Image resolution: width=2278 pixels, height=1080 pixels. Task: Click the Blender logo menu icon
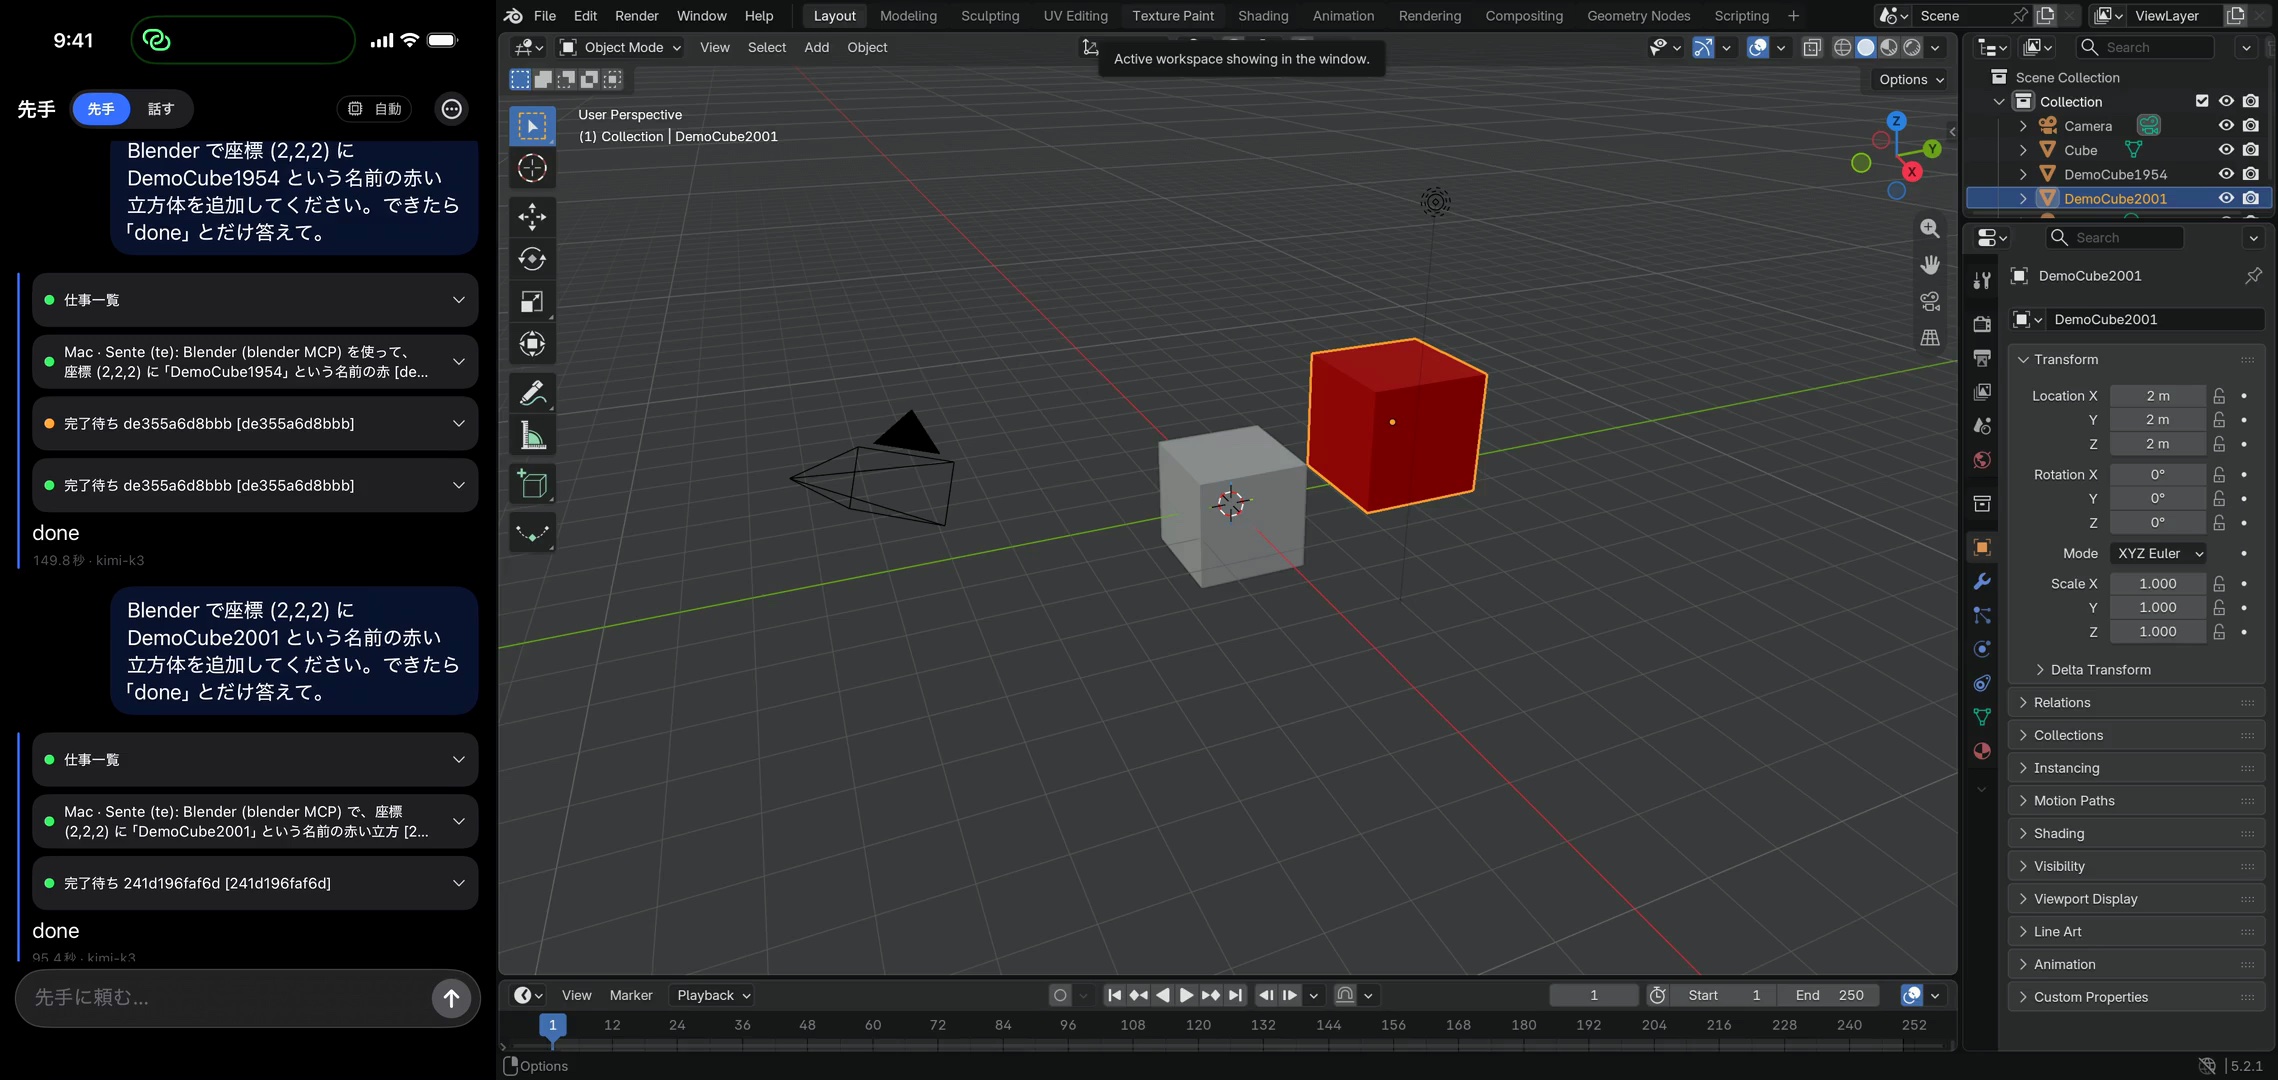[x=513, y=16]
